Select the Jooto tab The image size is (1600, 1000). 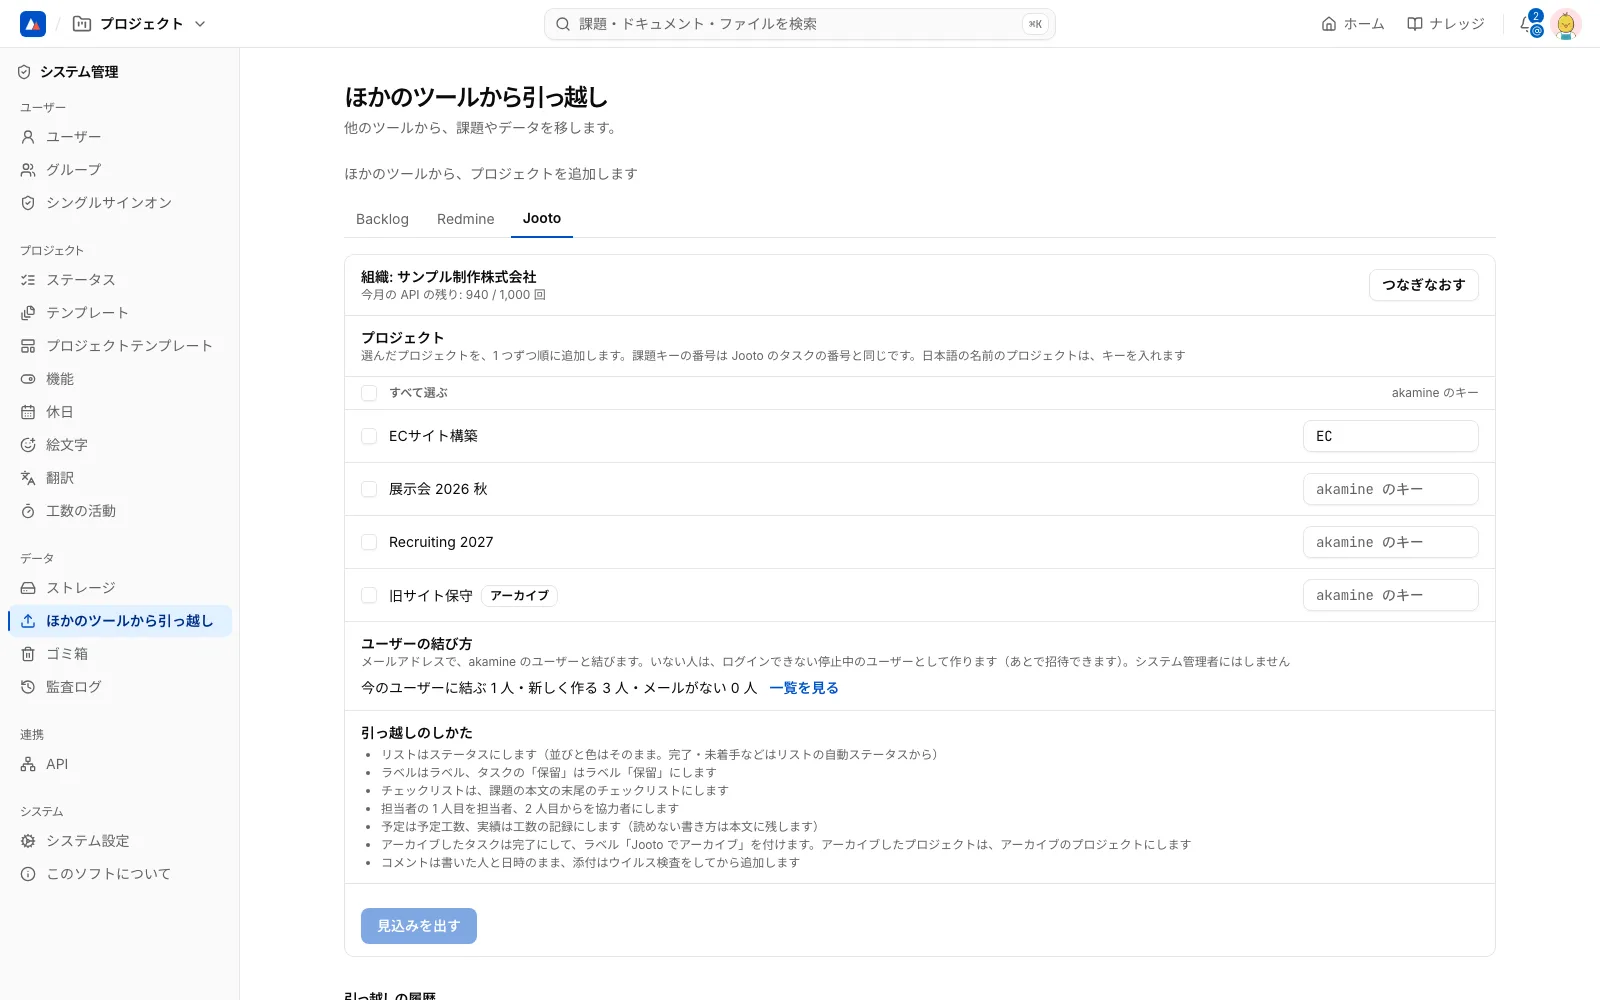tap(542, 218)
